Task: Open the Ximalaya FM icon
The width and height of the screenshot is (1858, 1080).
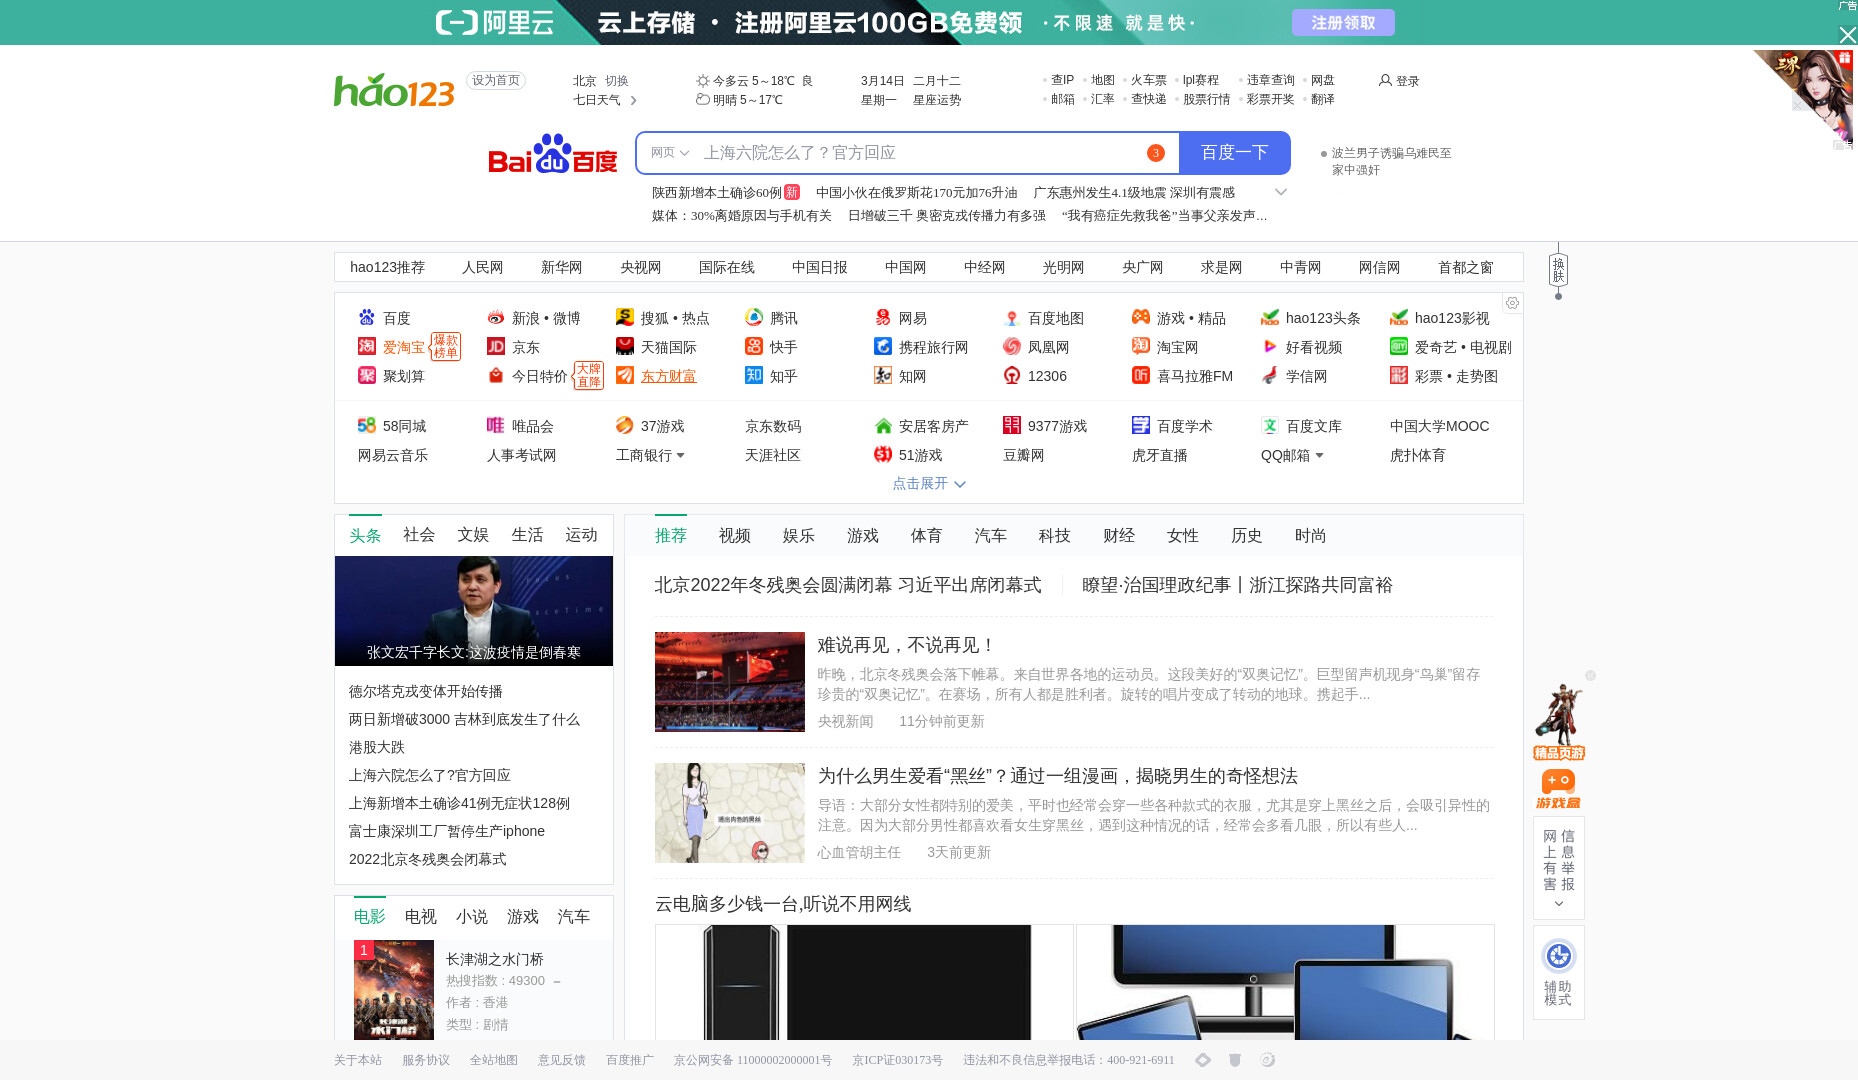Action: coord(1141,376)
